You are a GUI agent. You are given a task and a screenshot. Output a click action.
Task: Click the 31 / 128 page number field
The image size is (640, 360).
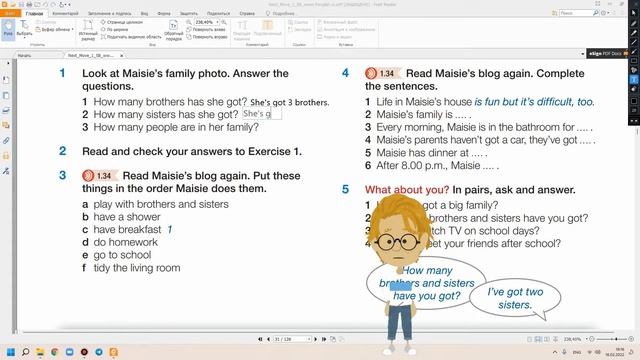(292, 339)
